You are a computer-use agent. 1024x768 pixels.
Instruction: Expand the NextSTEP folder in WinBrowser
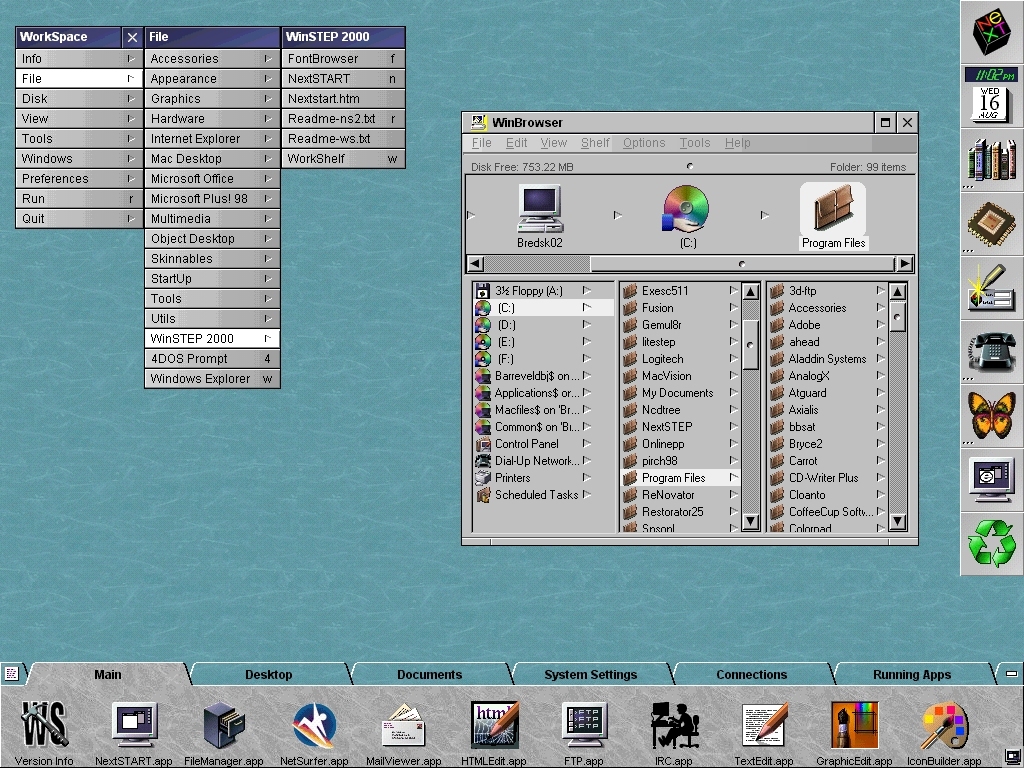[x=680, y=426]
